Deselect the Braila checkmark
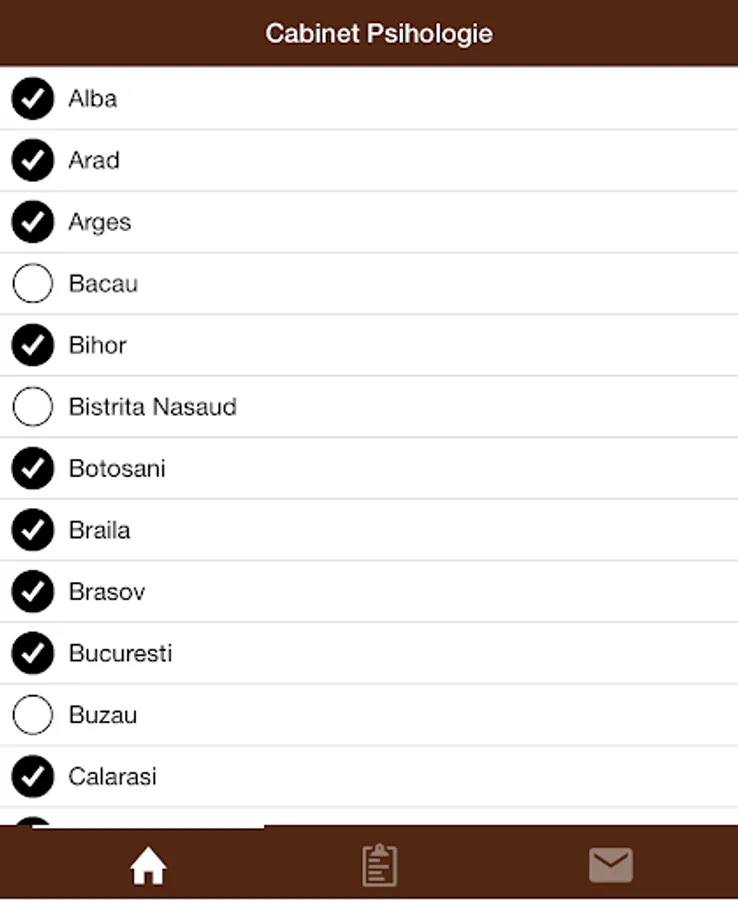This screenshot has height=900, width=738. point(33,530)
